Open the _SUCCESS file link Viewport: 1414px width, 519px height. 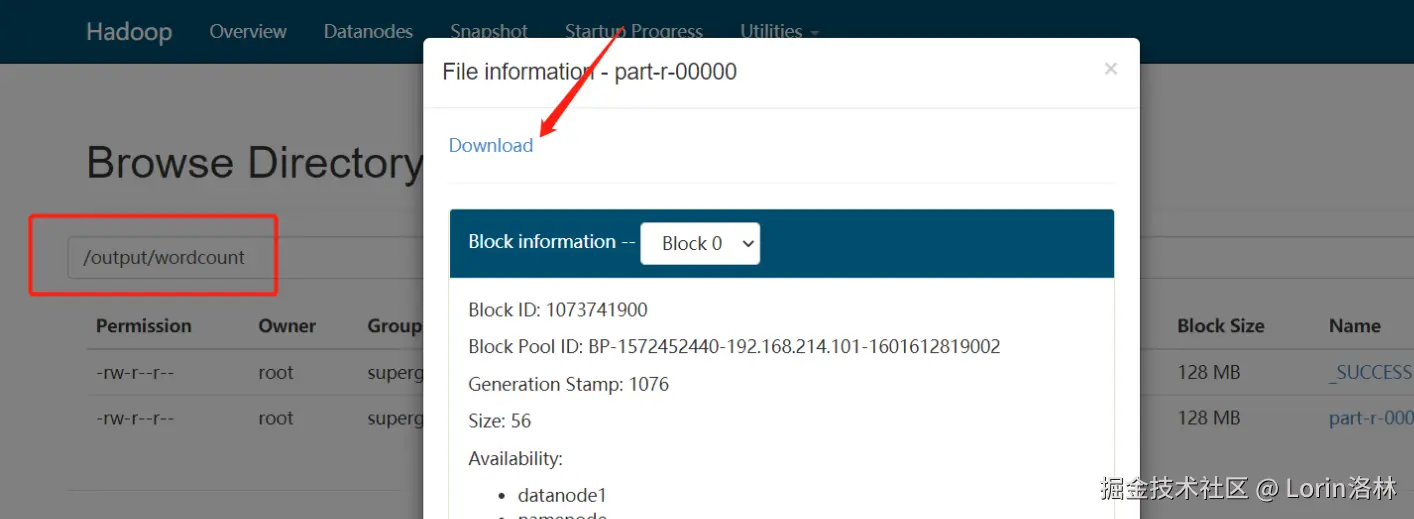1369,372
